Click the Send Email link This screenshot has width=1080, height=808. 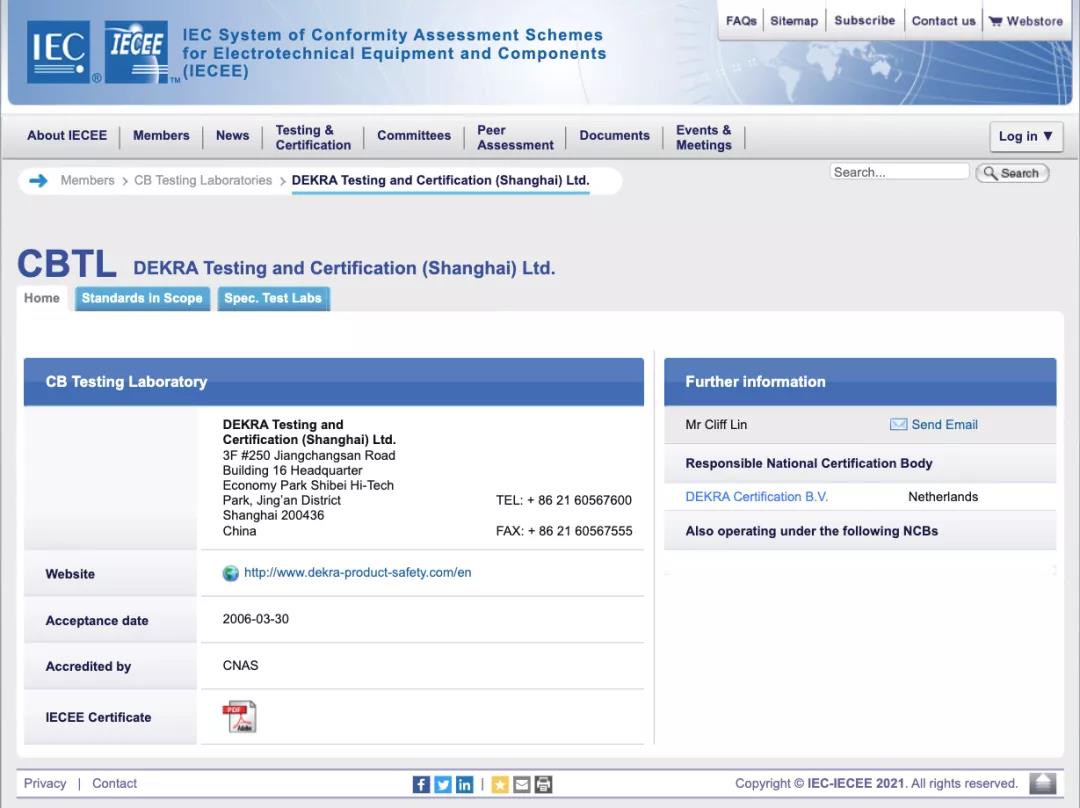point(944,425)
